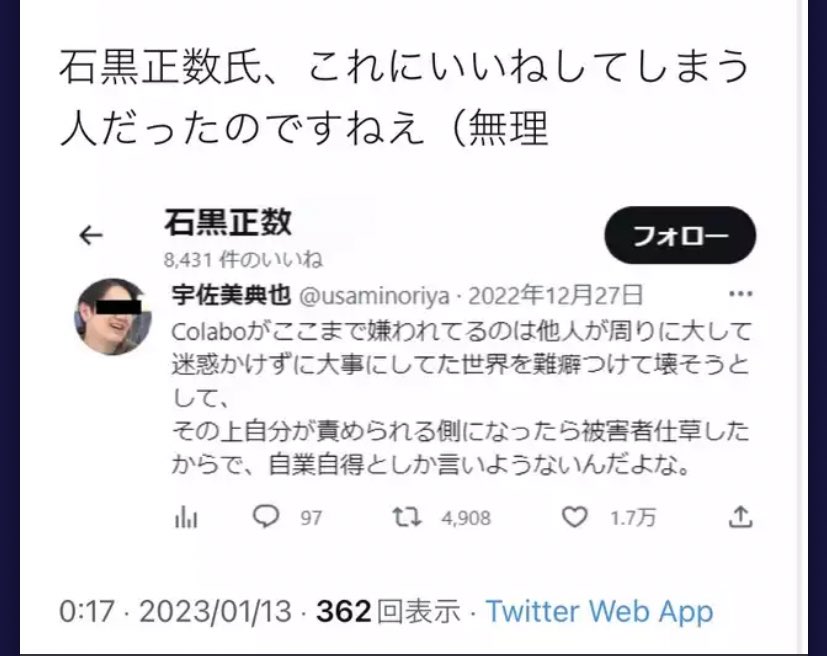Reply via speech bubble icon
Viewport: 827px width, 656px height.
tap(266, 516)
